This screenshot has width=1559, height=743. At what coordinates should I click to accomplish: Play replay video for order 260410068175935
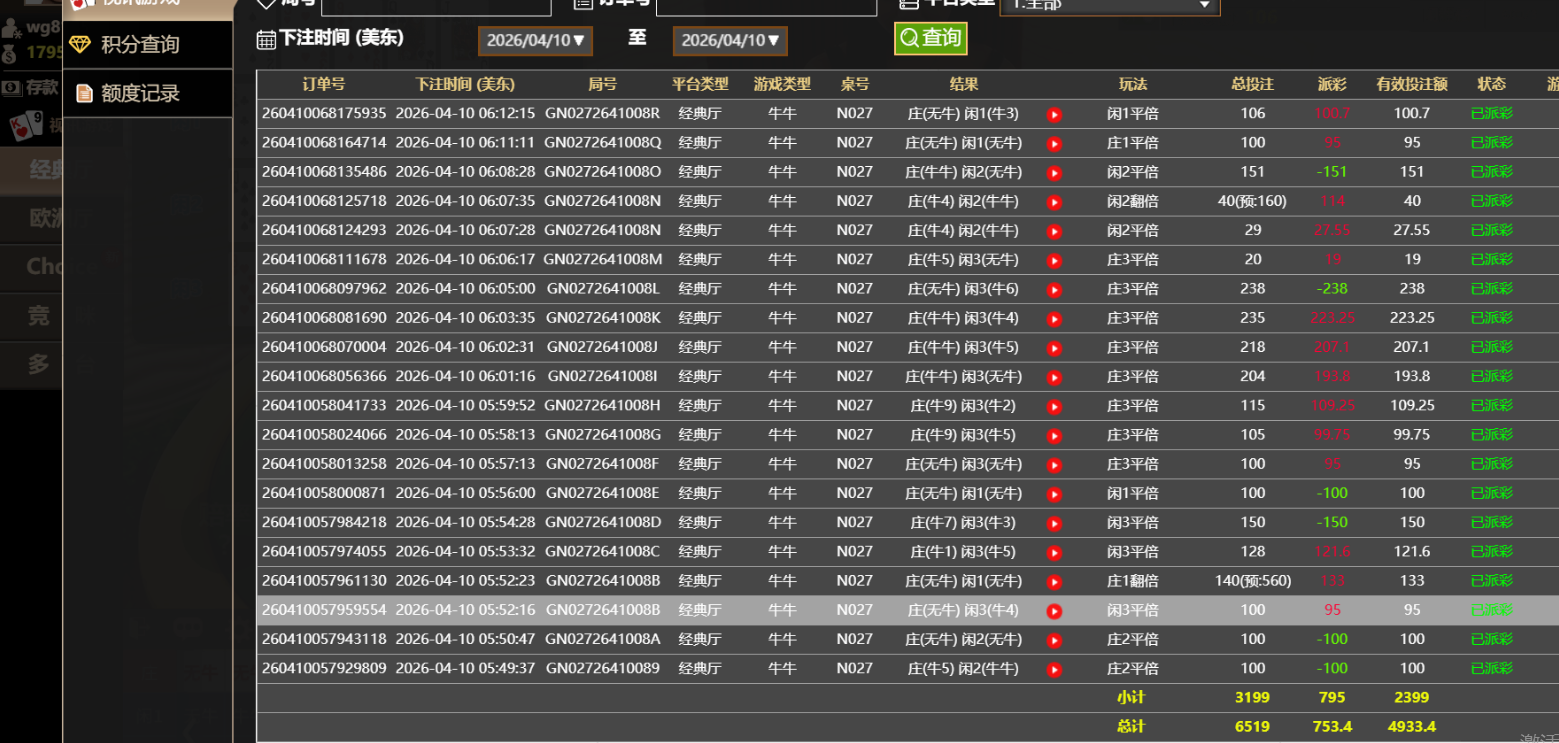tap(1054, 115)
